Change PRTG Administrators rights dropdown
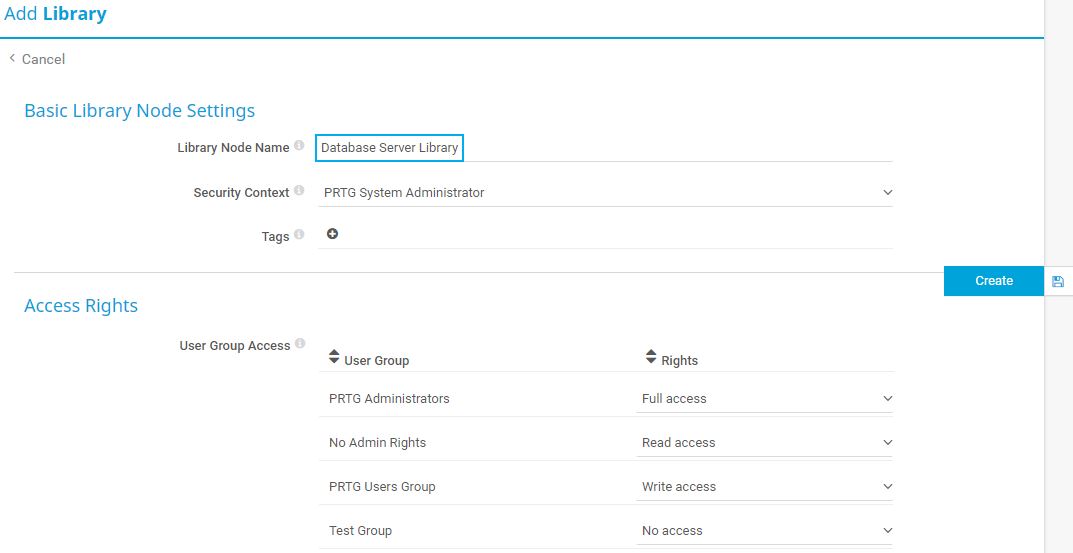Viewport: 1073px width, 553px height. pos(765,398)
